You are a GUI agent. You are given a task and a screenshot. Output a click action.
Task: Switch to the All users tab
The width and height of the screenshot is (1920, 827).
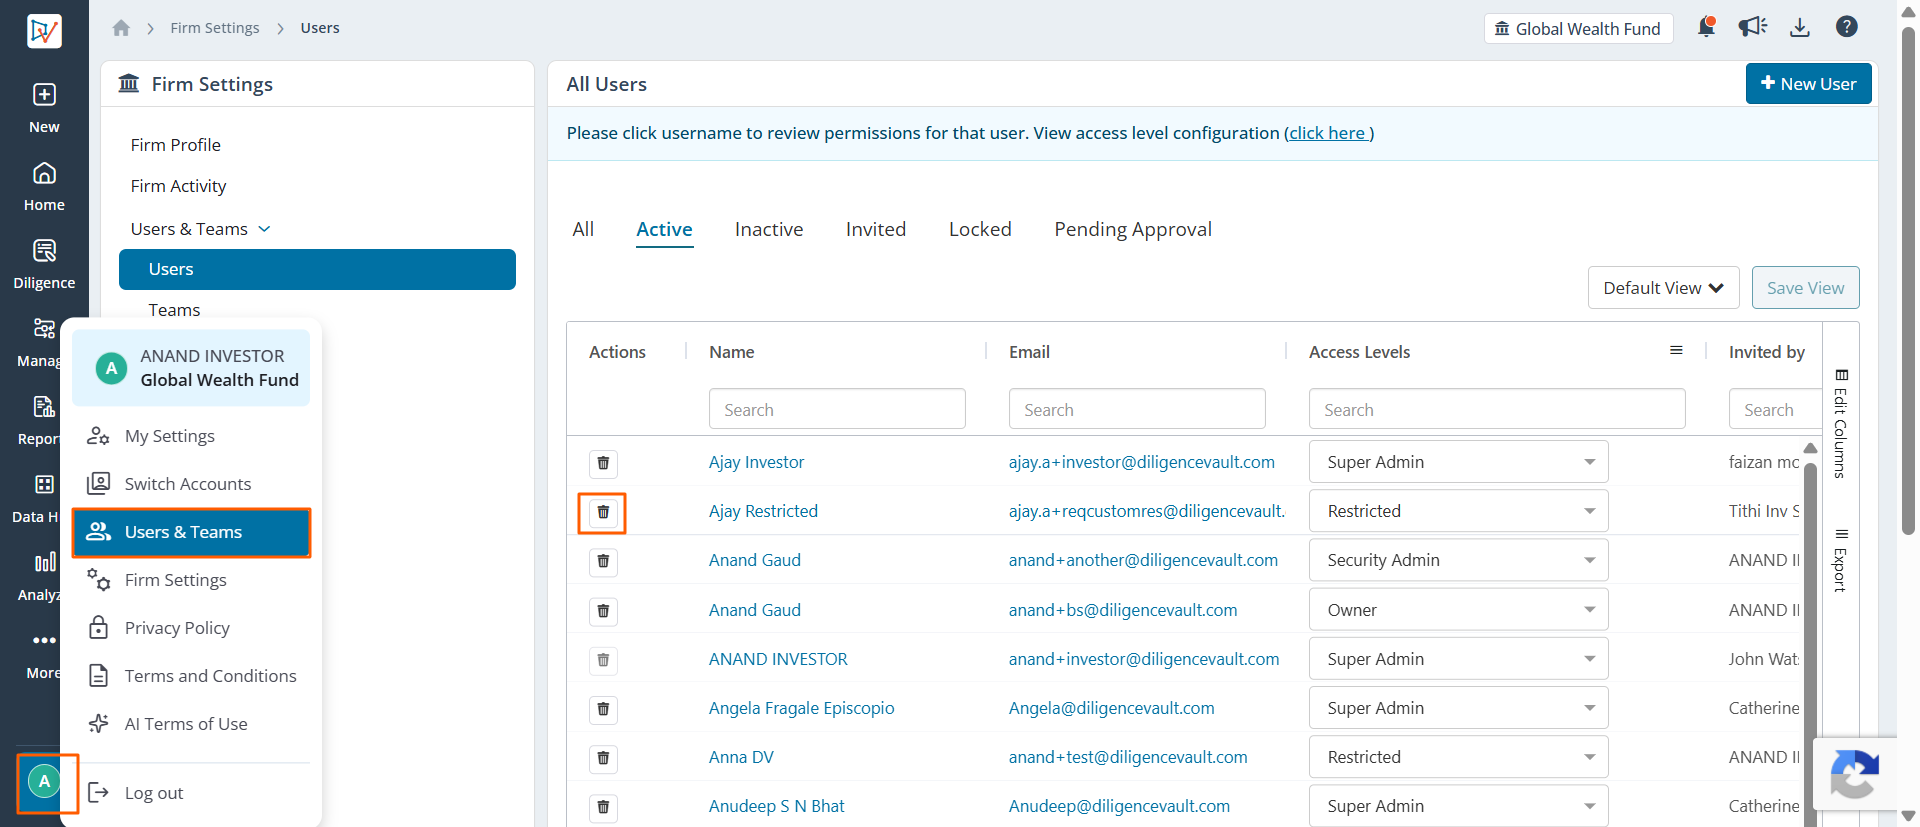pos(583,229)
